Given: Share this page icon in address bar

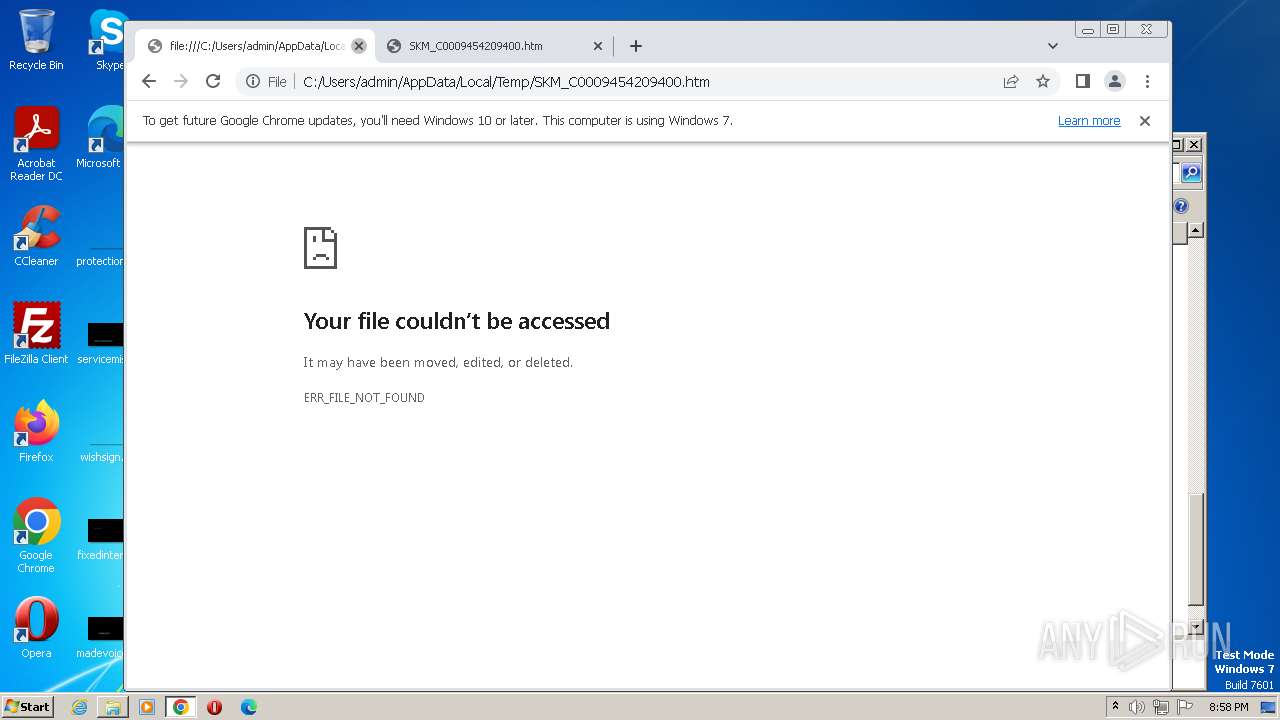Looking at the screenshot, I should [x=1011, y=81].
